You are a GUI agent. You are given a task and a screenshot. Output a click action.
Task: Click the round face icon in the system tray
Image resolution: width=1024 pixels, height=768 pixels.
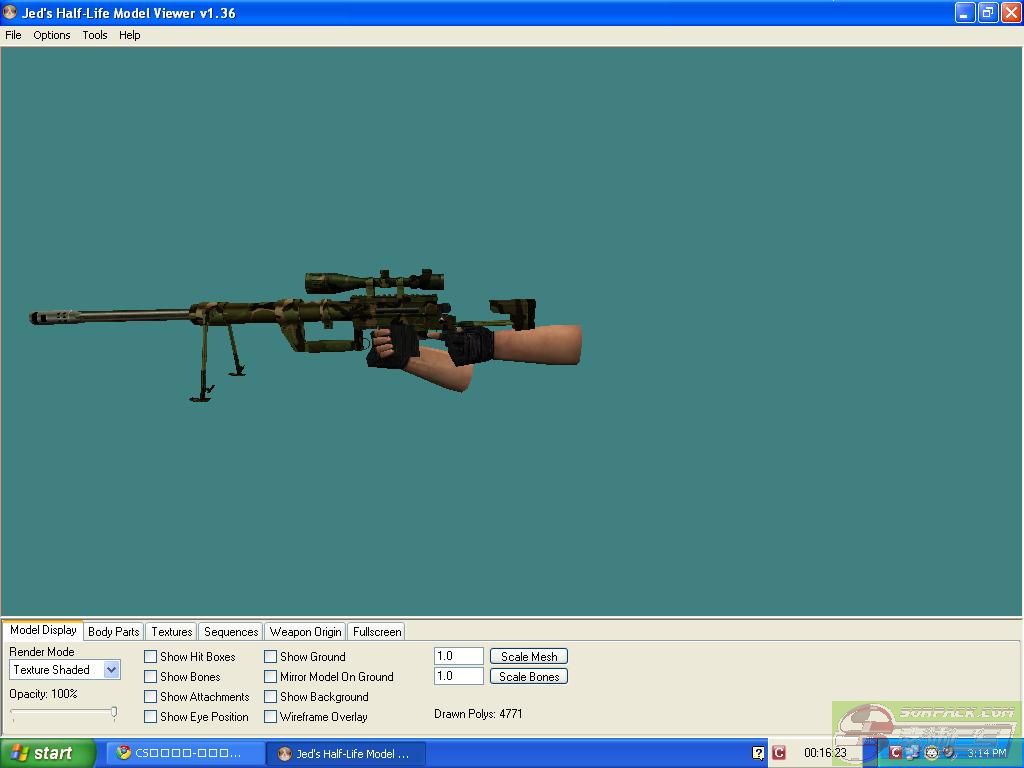pos(931,753)
